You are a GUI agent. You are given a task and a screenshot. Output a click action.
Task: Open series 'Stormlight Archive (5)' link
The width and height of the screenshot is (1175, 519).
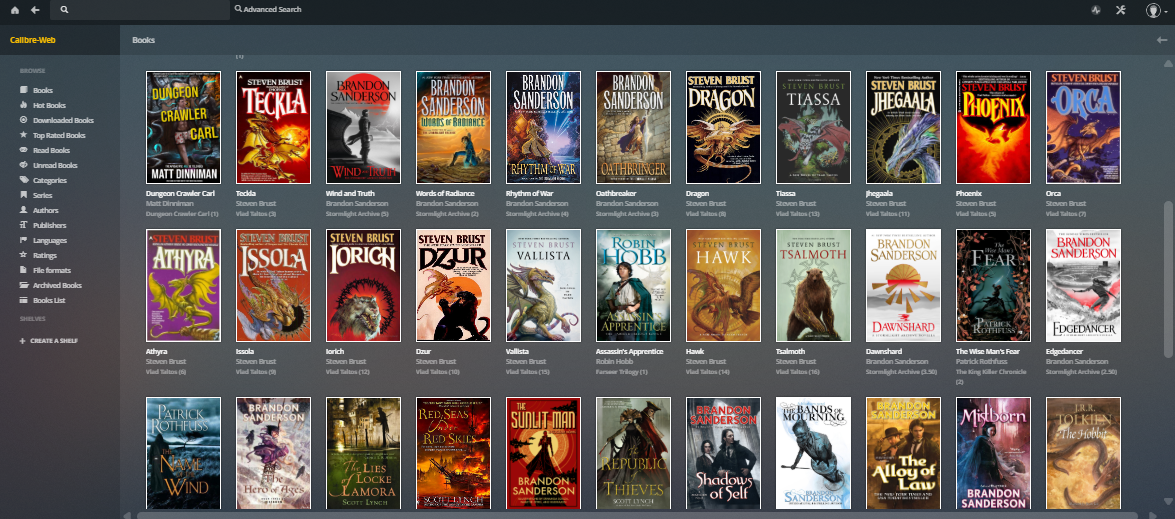(x=357, y=213)
